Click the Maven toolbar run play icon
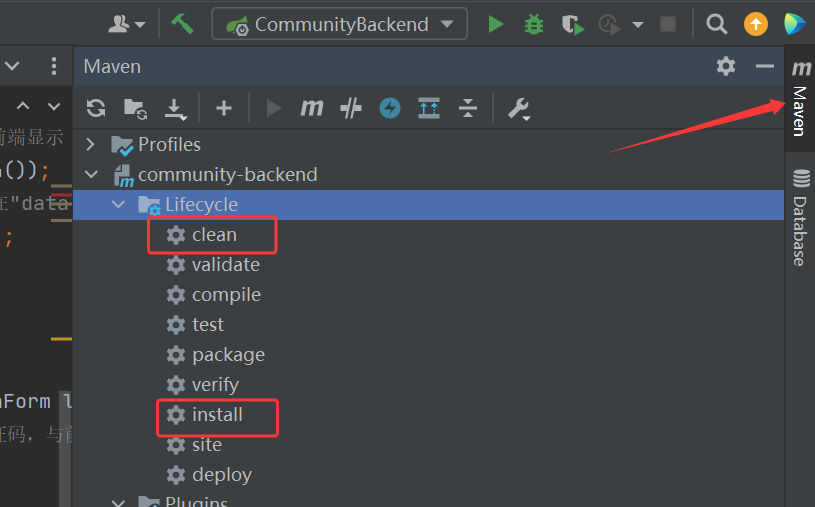Image resolution: width=815 pixels, height=507 pixels. 273,108
